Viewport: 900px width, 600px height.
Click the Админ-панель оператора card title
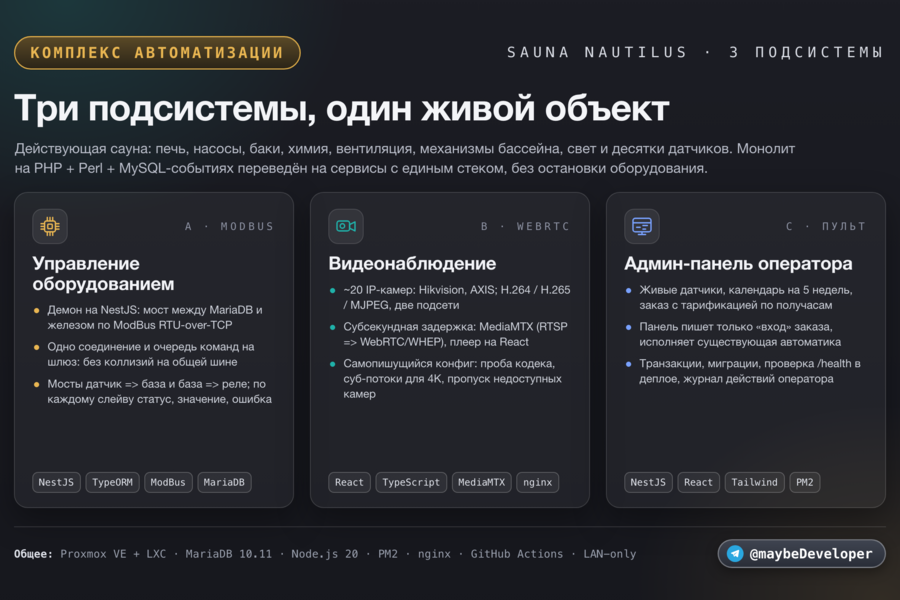738,264
